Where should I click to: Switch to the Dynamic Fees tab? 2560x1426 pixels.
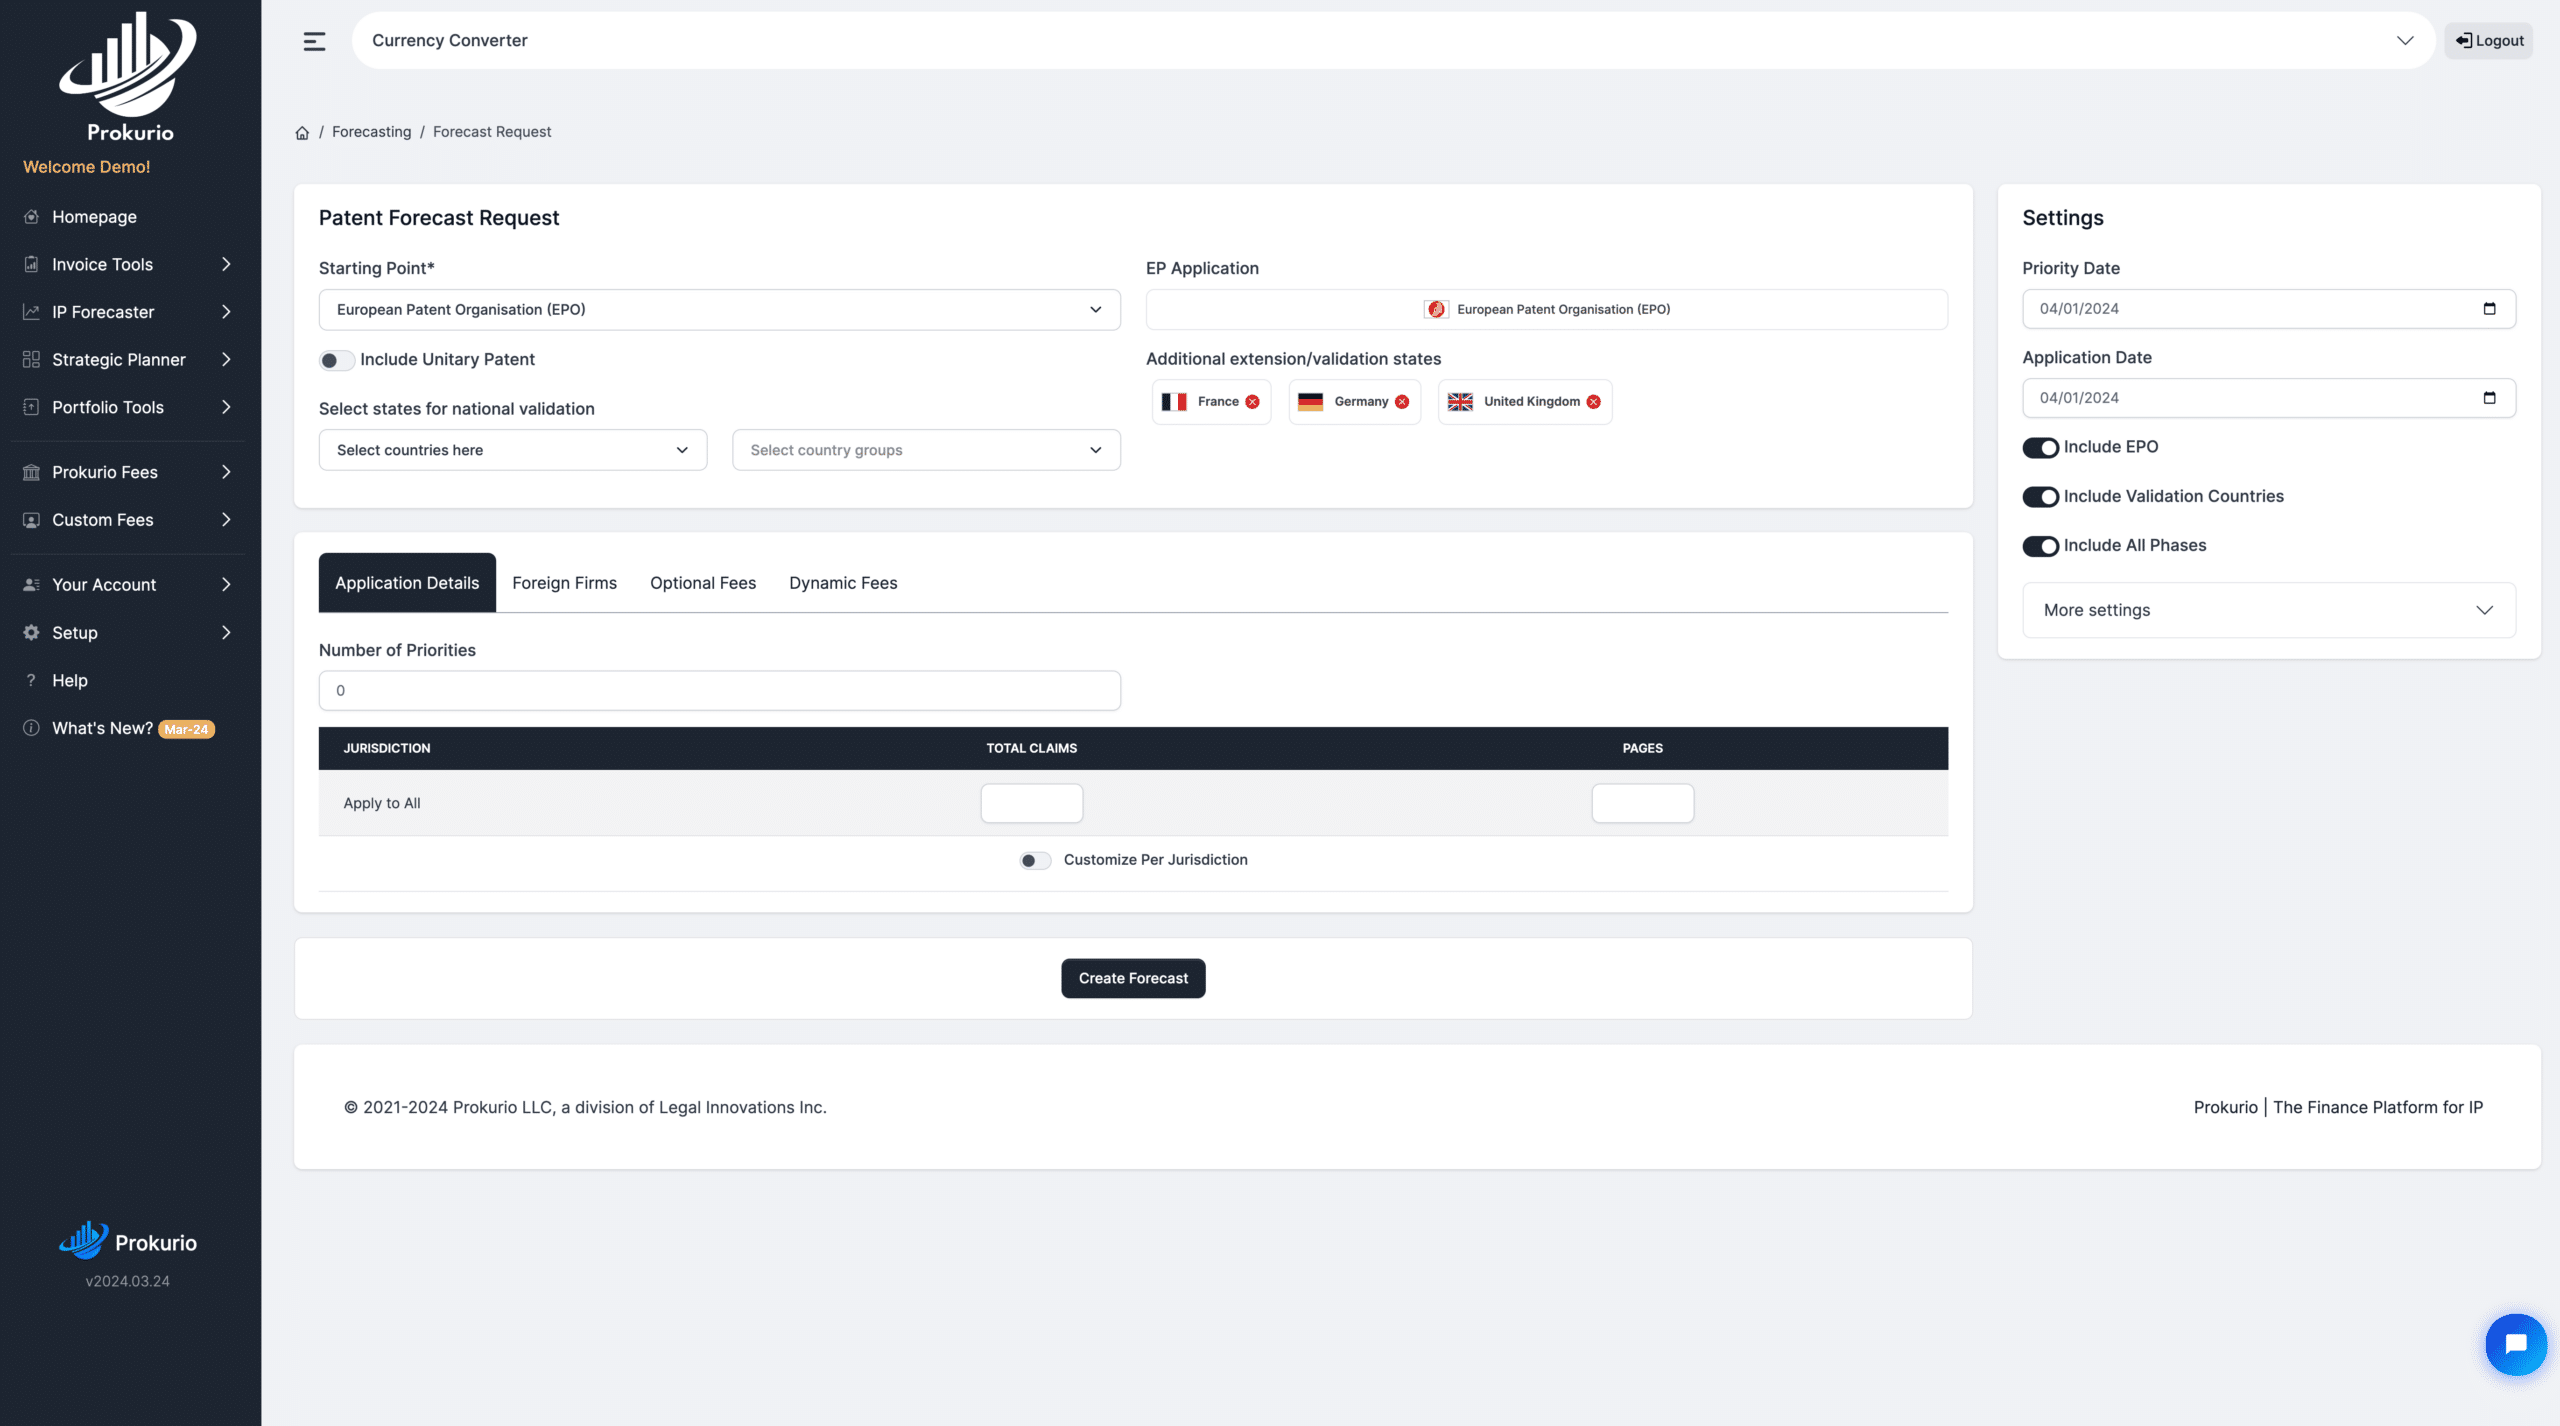point(843,583)
